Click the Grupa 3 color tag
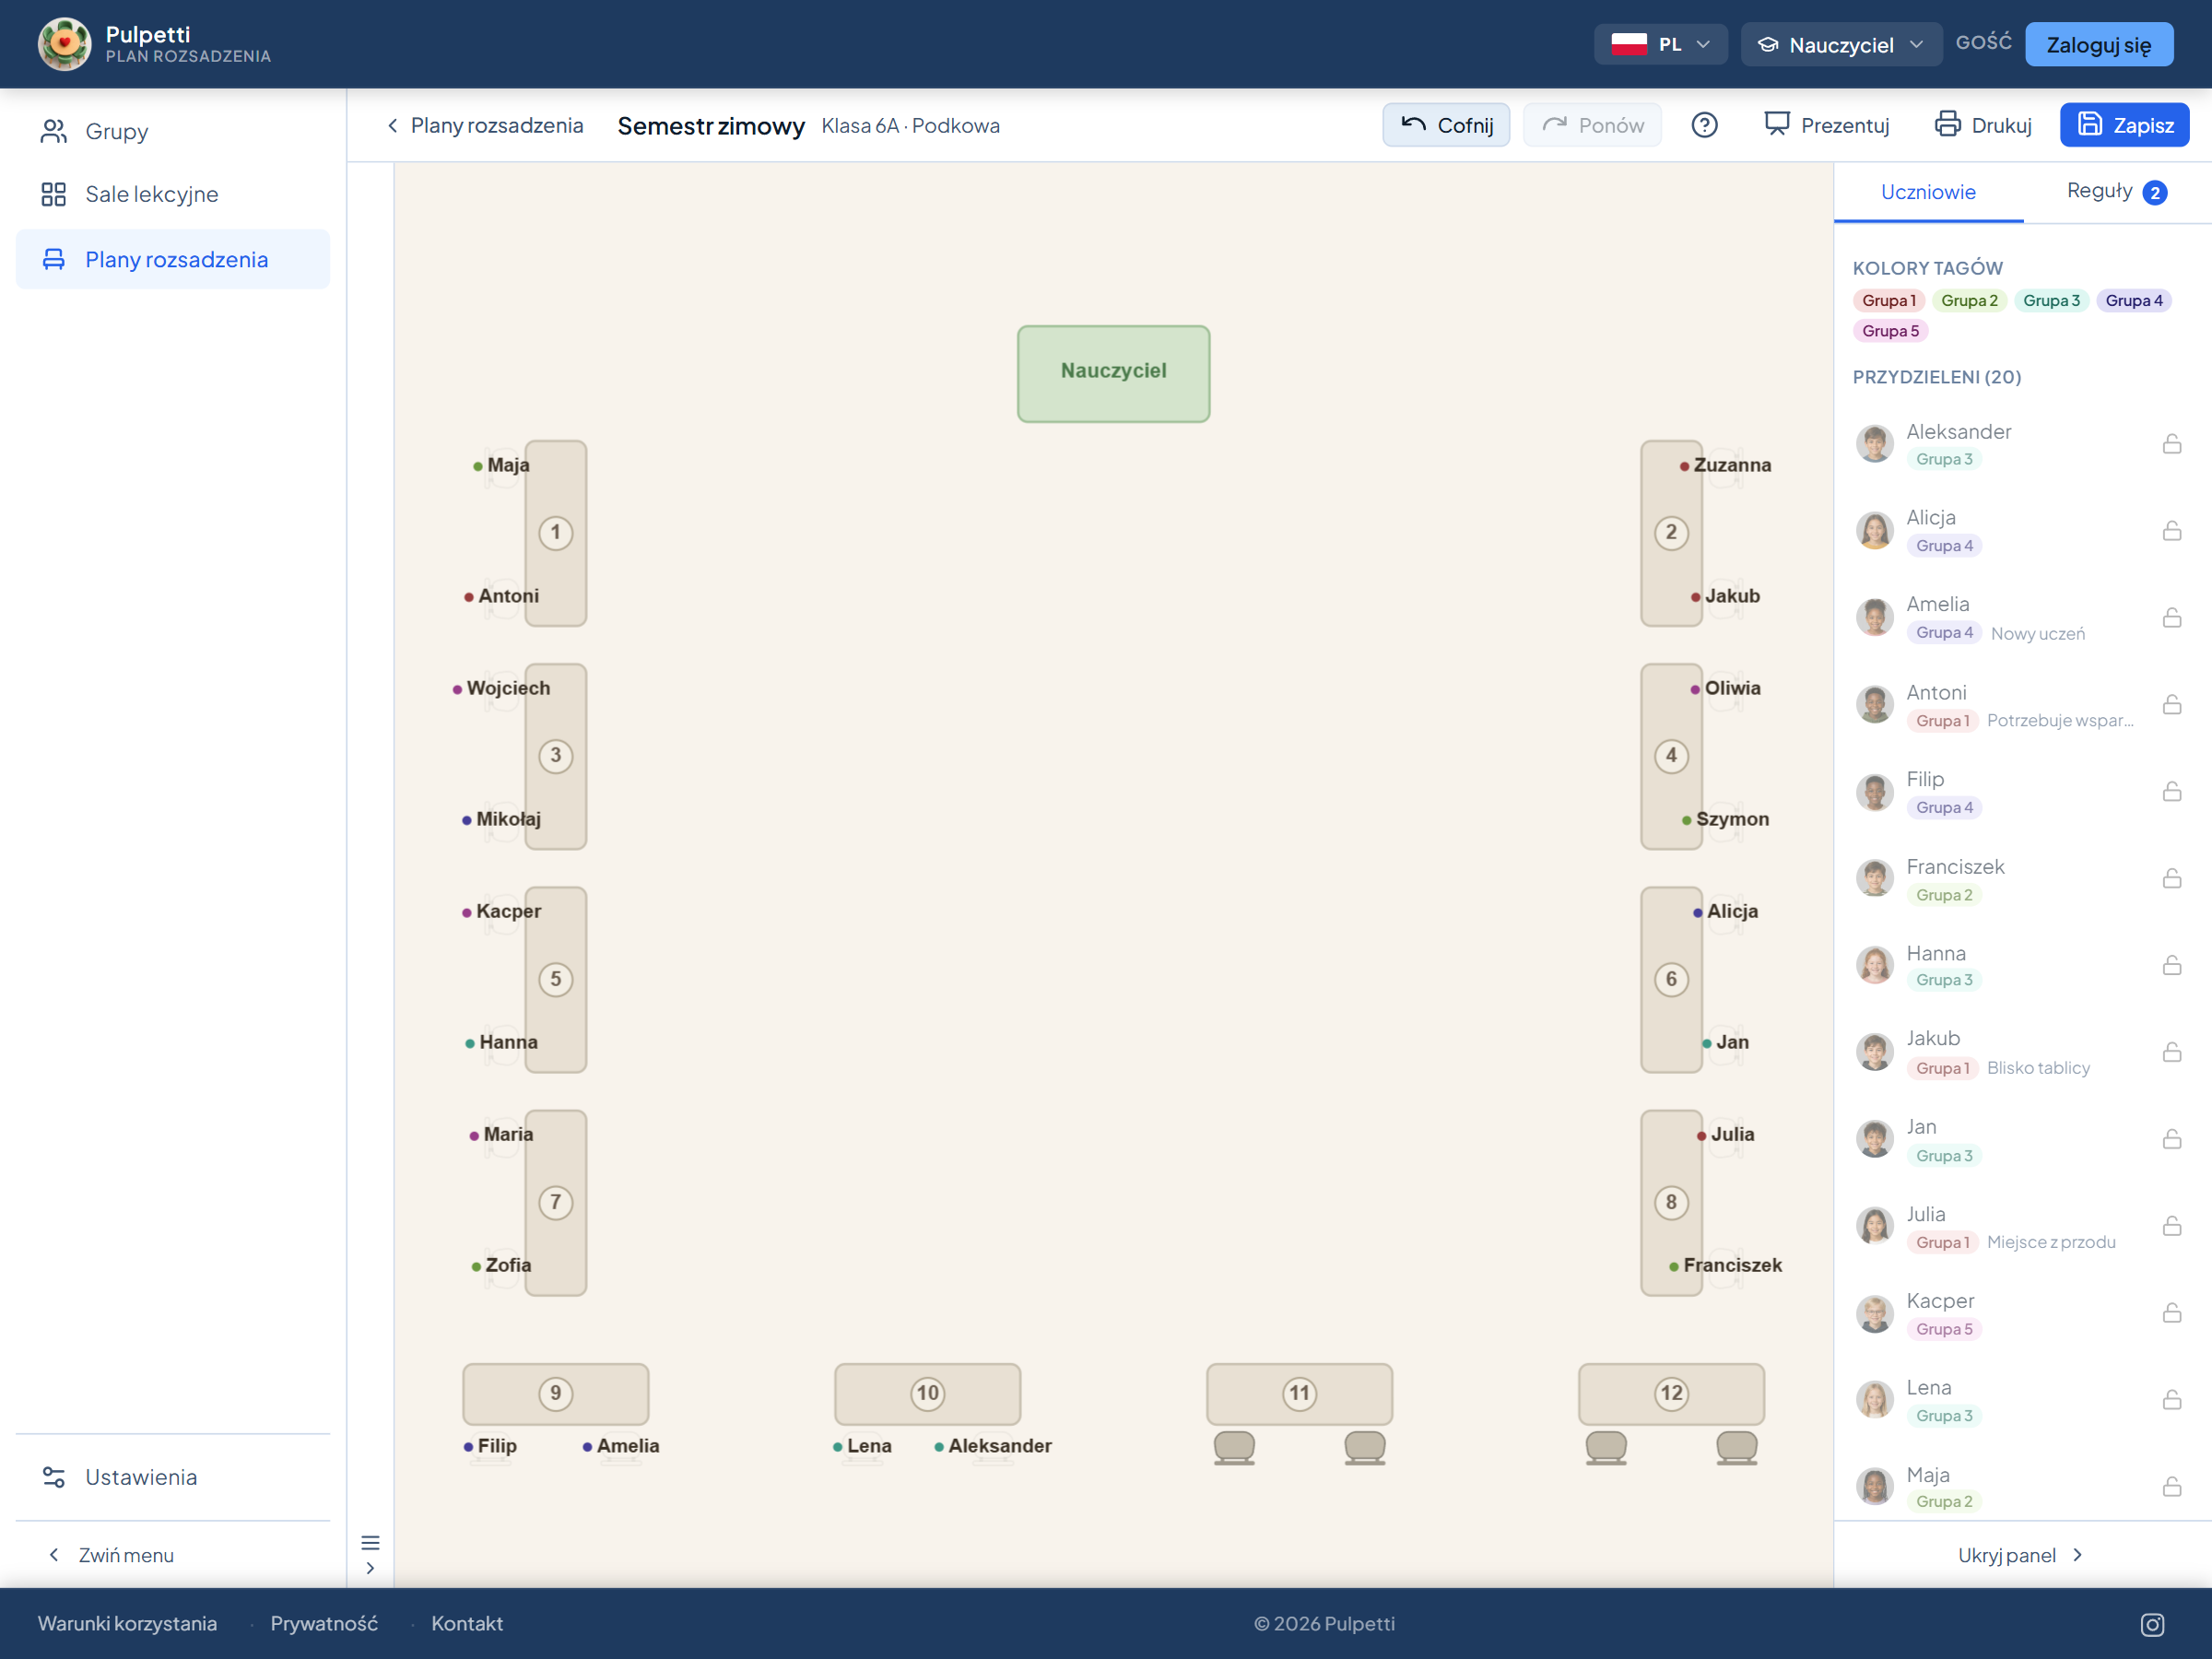Image resolution: width=2212 pixels, height=1659 pixels. click(2051, 300)
